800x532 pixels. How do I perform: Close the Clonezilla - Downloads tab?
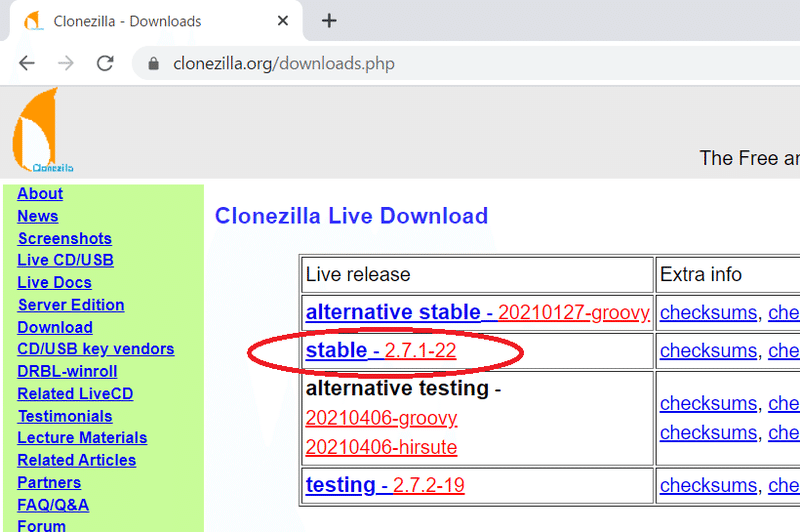click(x=283, y=21)
